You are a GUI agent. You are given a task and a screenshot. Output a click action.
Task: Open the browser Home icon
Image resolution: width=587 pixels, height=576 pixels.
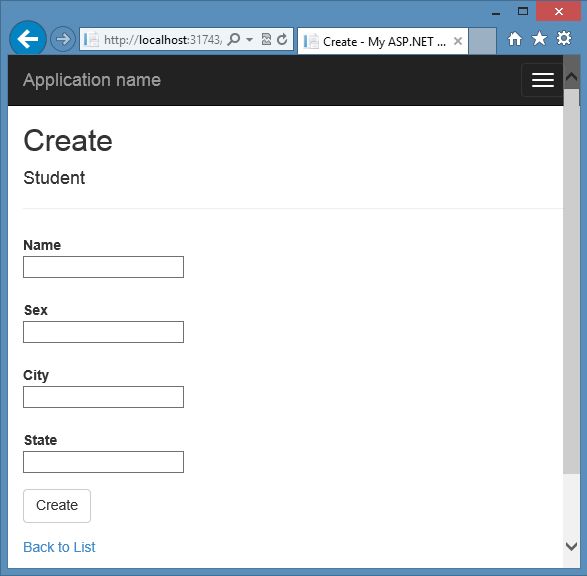[515, 39]
